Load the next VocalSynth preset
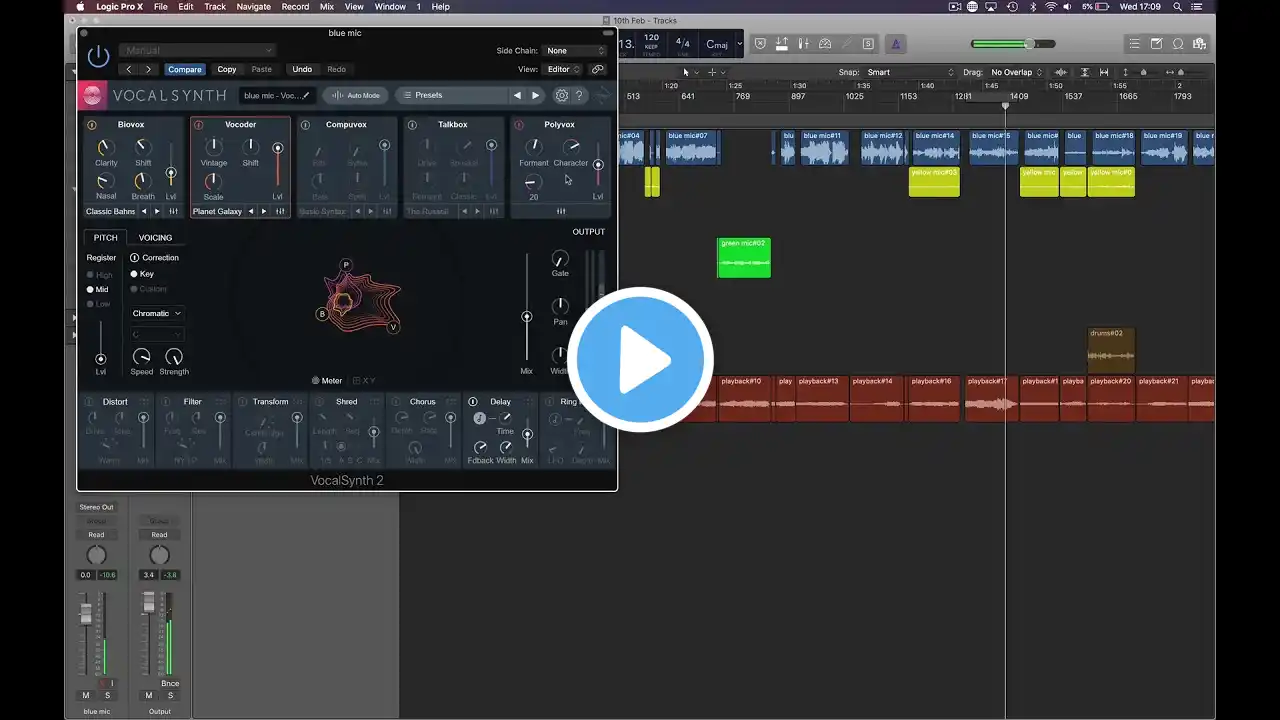The width and height of the screenshot is (1280, 720). [535, 95]
